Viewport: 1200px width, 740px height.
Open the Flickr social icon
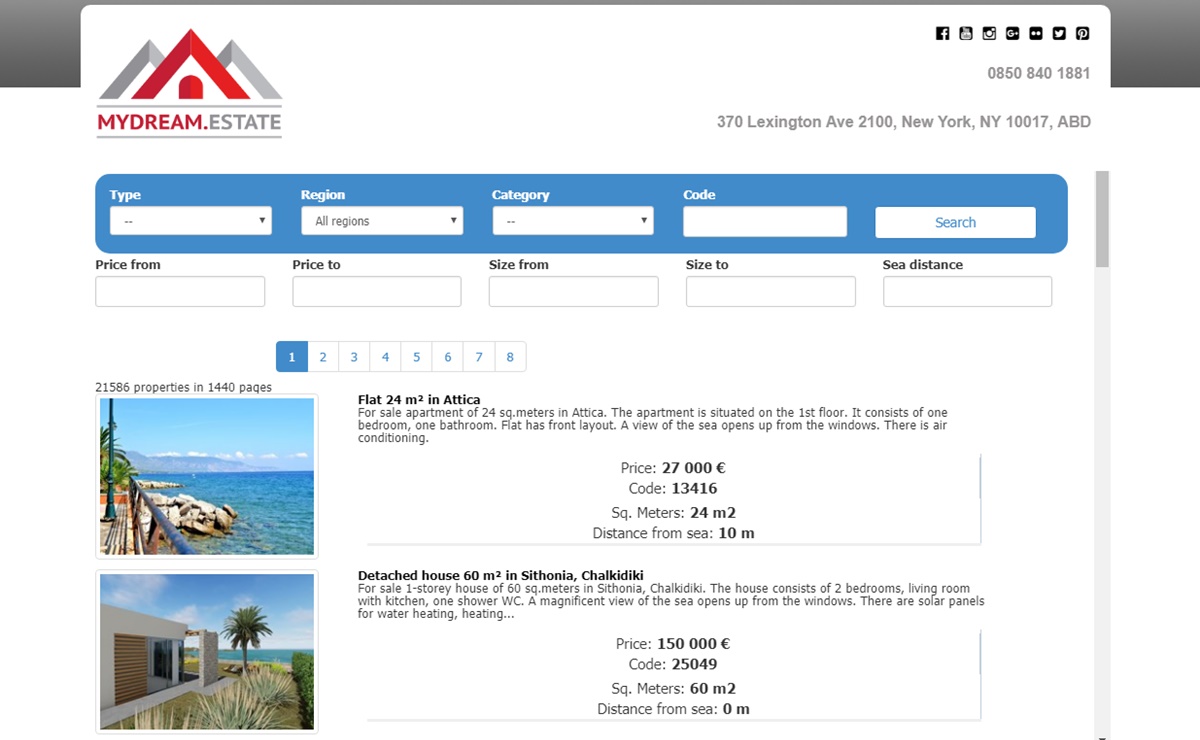click(1035, 33)
